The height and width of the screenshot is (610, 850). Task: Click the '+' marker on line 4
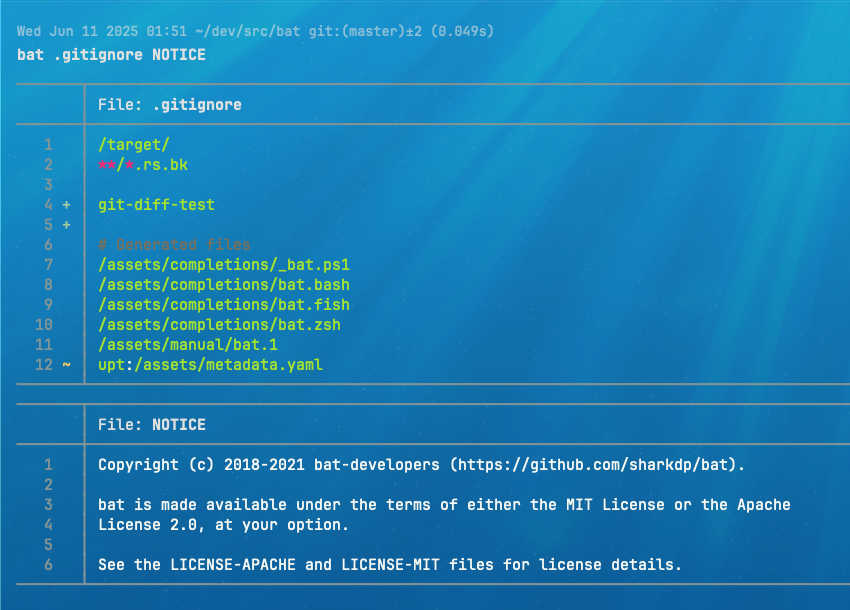[66, 205]
